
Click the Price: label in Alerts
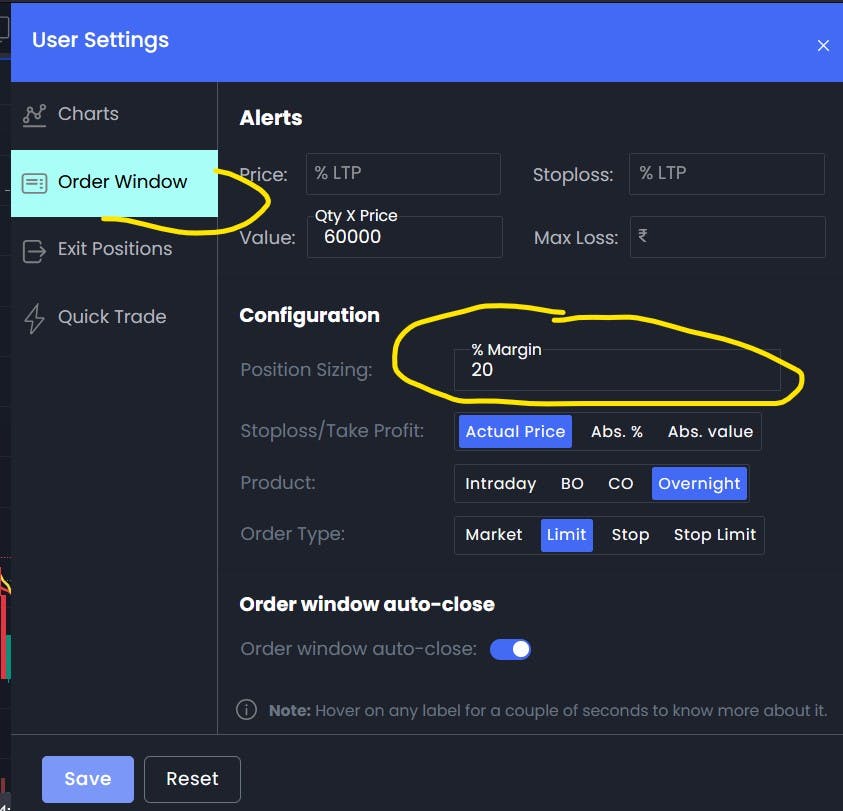point(263,174)
